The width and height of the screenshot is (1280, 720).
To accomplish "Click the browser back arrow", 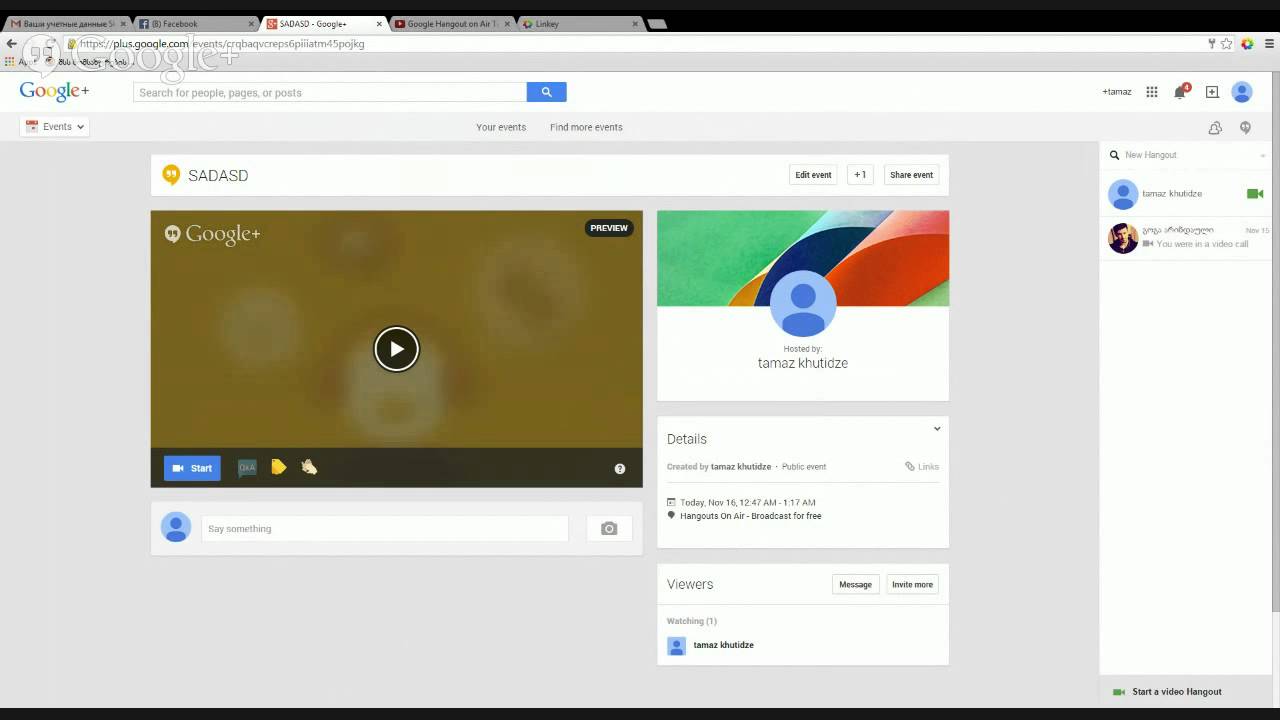I will coord(11,44).
